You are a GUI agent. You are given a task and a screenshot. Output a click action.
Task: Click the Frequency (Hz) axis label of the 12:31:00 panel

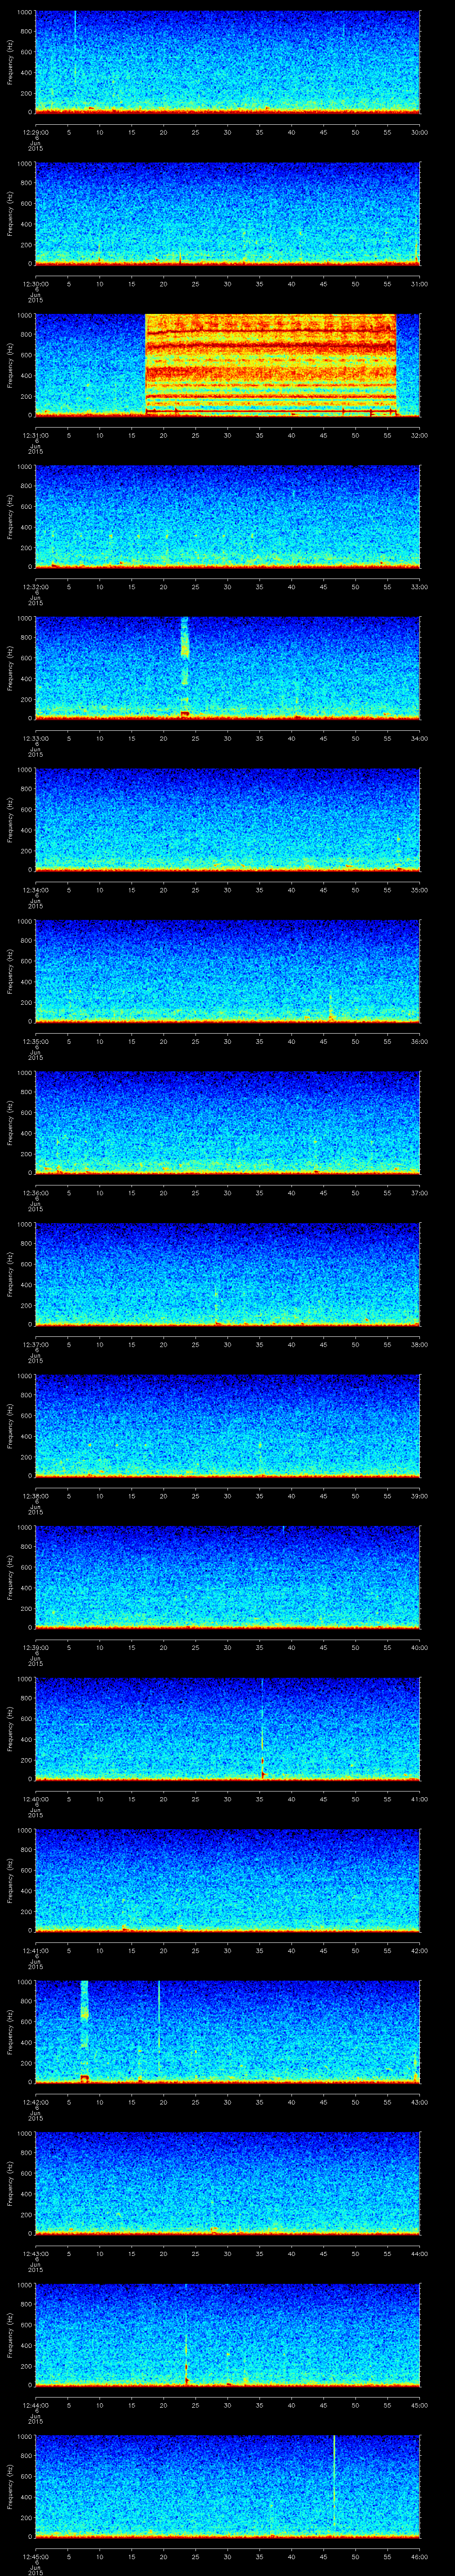(x=10, y=365)
